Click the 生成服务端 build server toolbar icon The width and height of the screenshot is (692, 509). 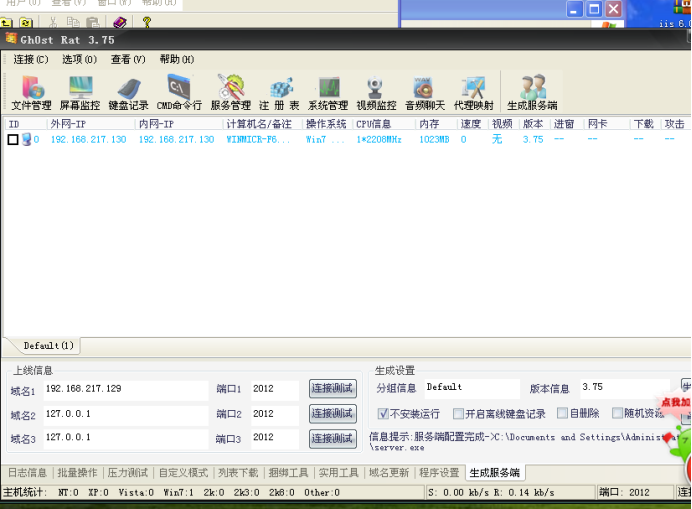tap(532, 92)
